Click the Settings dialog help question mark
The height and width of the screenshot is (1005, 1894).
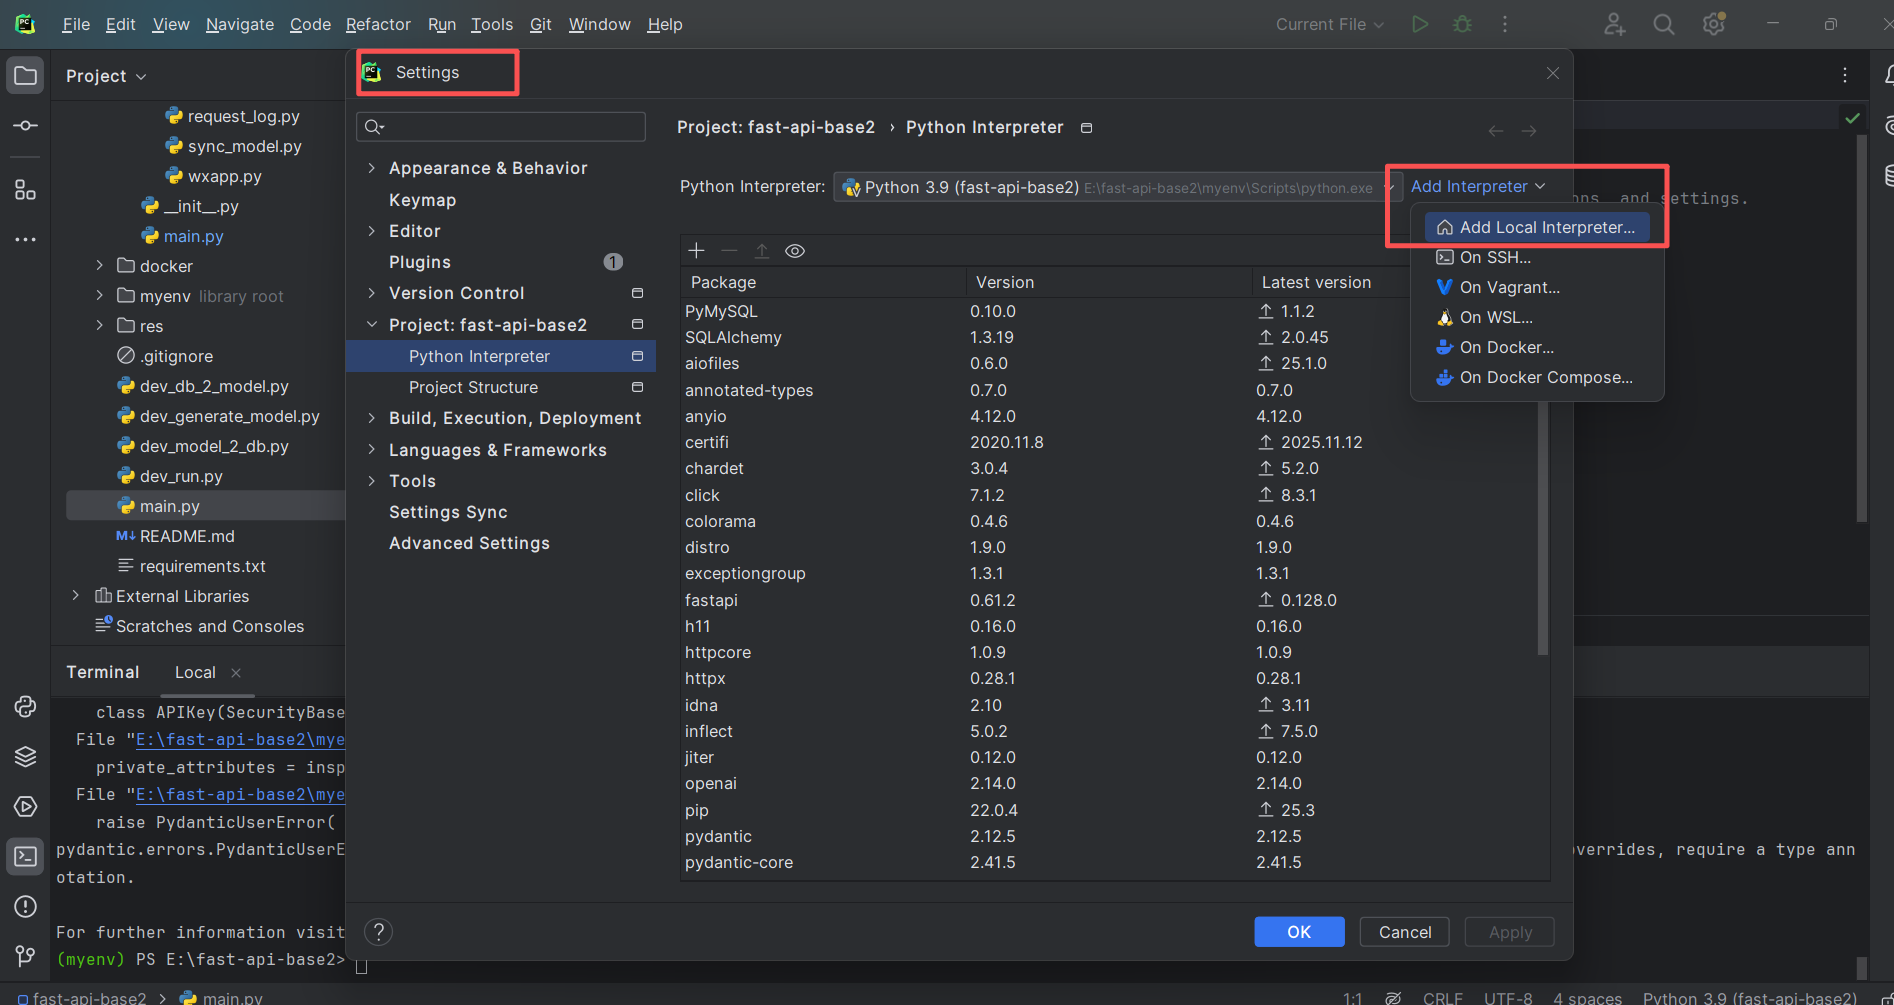(378, 932)
